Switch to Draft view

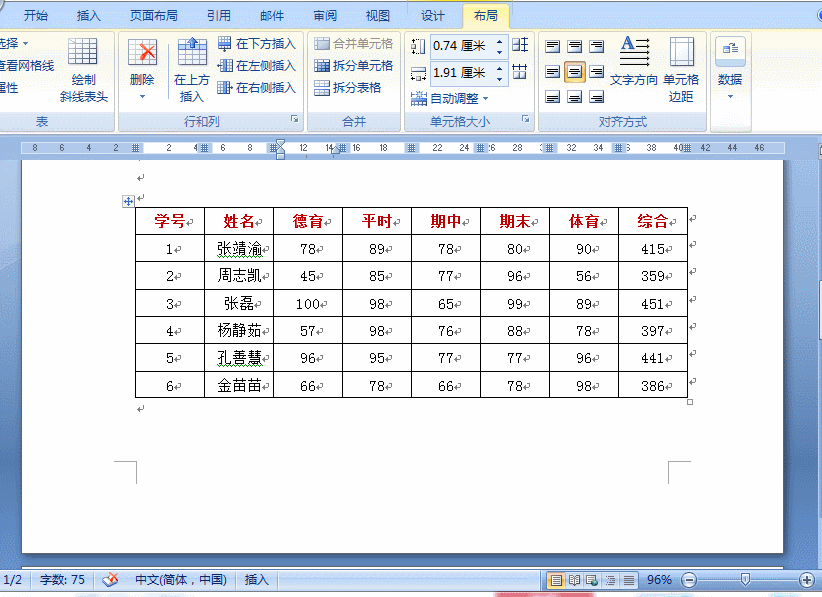[x=629, y=580]
